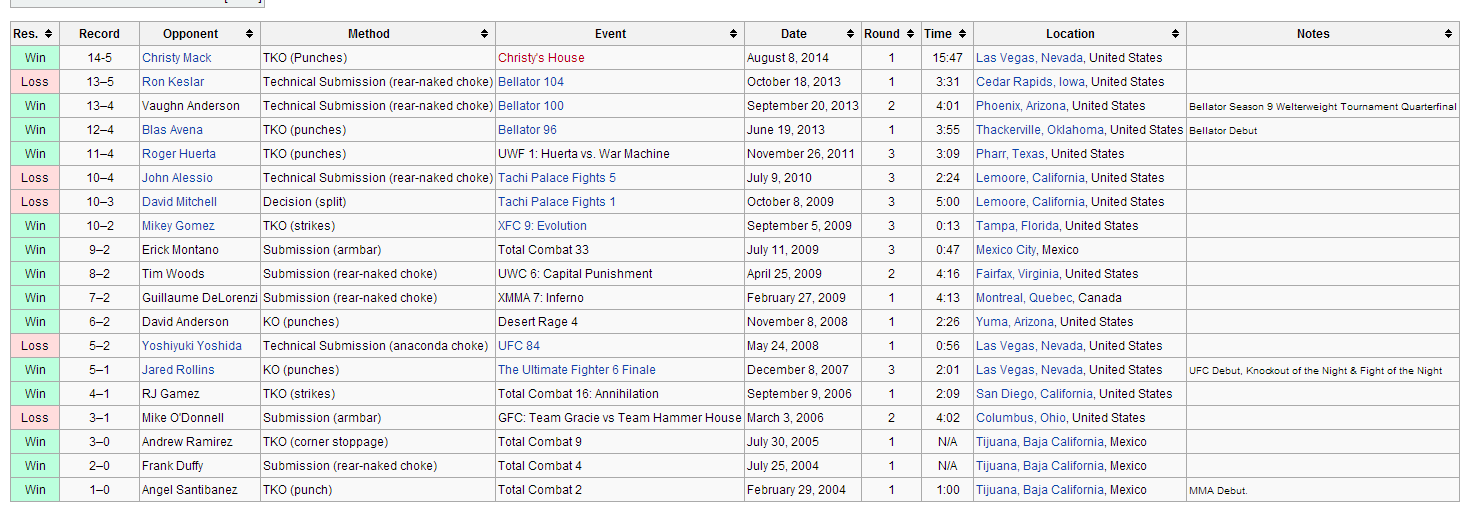Follow the Roger Huerta link
Viewport: 1480px width, 513px height.
coord(178,154)
